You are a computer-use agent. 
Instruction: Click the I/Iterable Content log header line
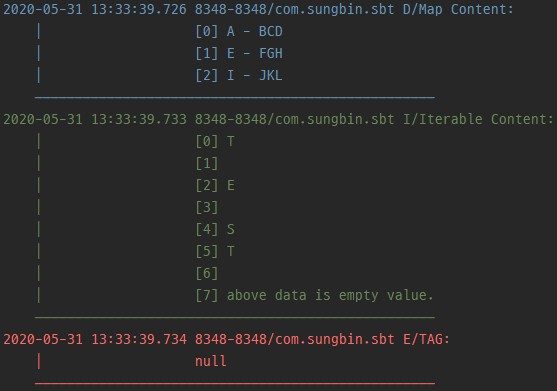[x=278, y=119]
